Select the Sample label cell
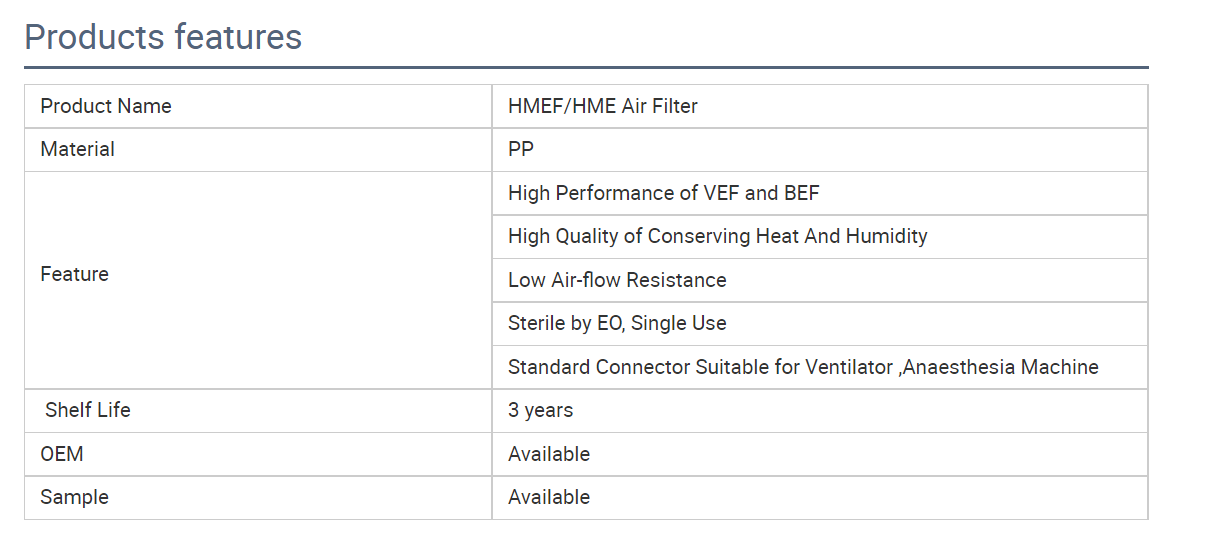 (x=258, y=498)
